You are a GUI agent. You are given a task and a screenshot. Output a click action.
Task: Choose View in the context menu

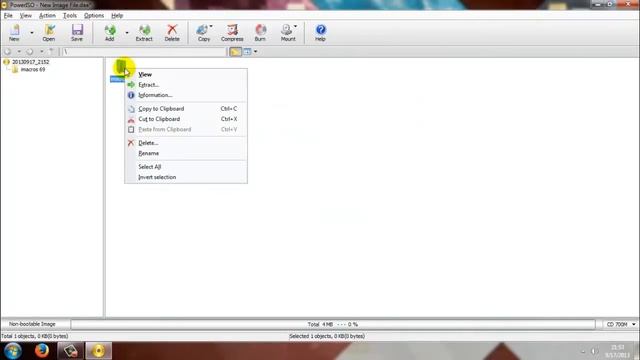click(x=186, y=74)
